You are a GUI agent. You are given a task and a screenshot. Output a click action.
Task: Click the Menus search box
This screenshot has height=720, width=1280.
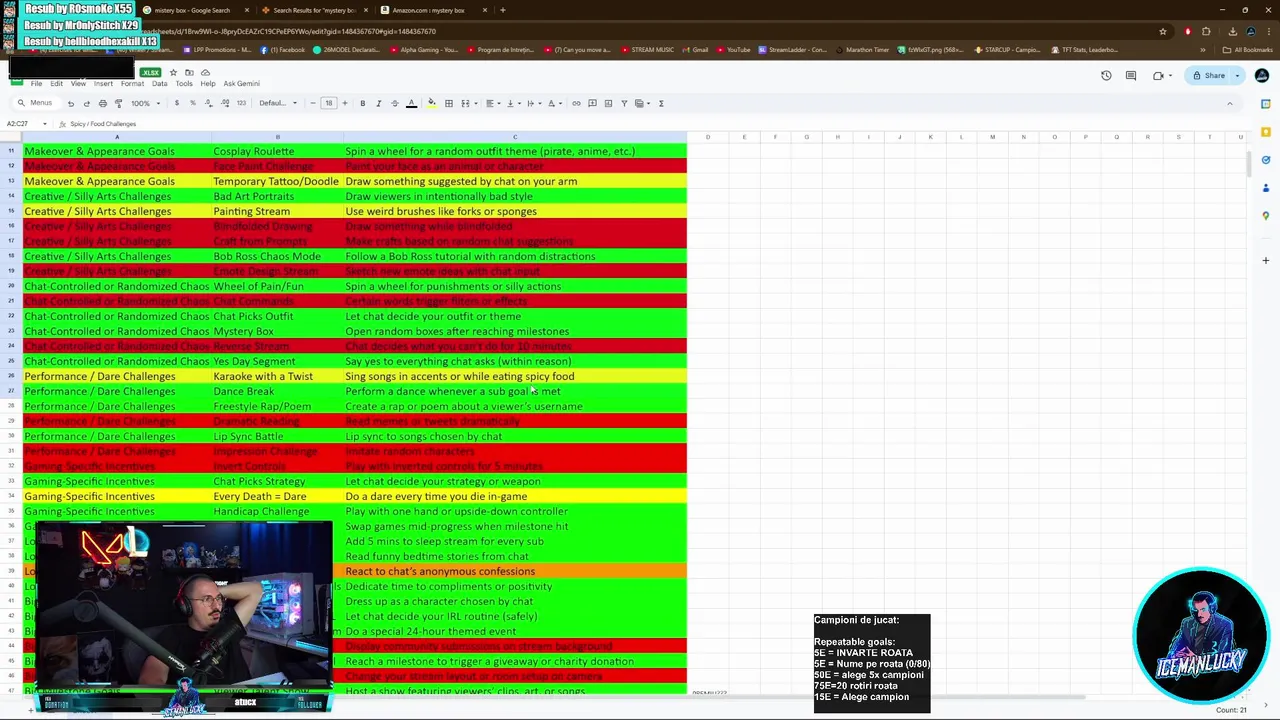tap(36, 103)
